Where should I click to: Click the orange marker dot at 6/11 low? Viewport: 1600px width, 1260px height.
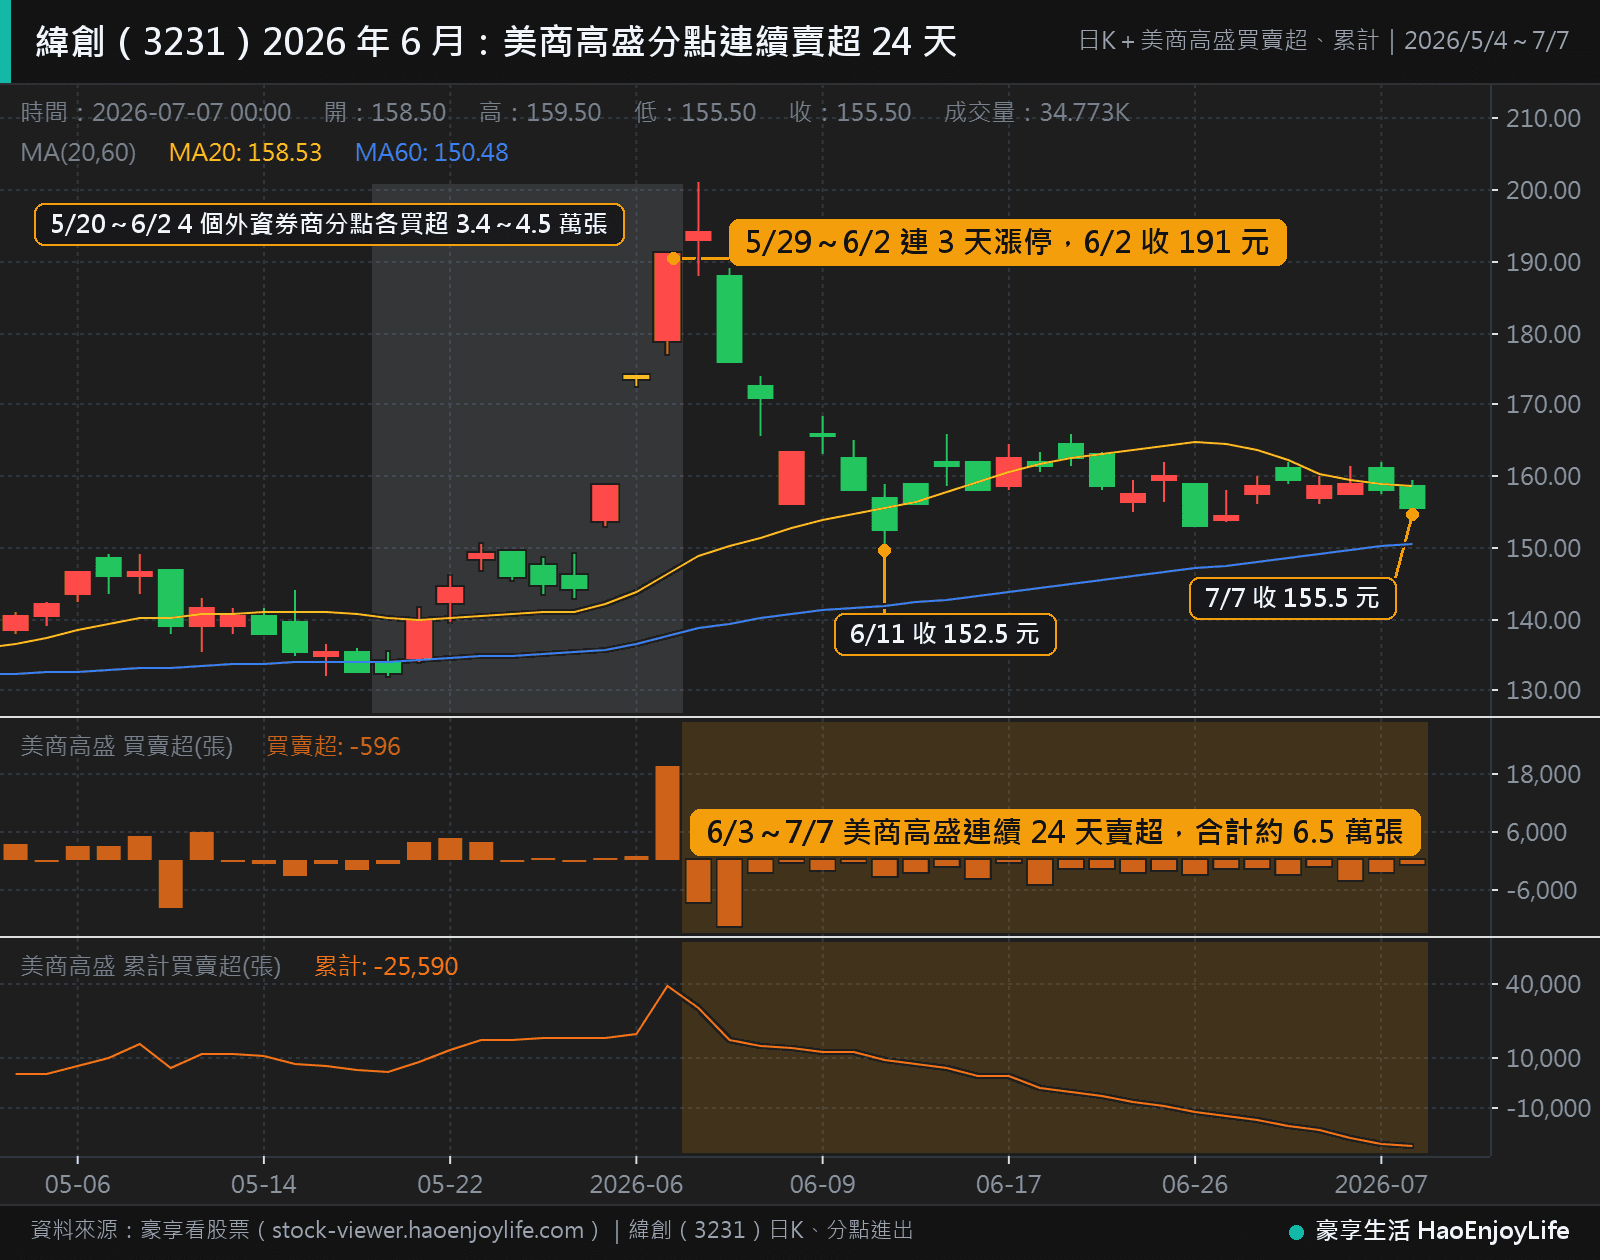tap(884, 550)
